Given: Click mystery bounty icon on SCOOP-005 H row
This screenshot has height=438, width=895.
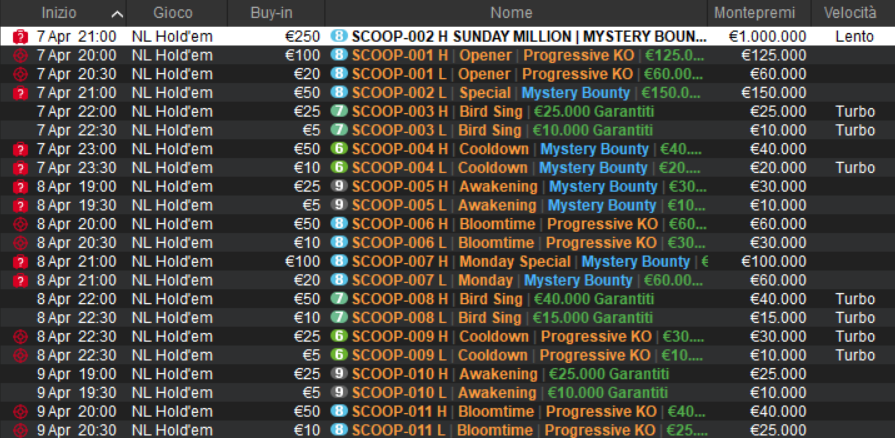Looking at the screenshot, I should [x=21, y=187].
